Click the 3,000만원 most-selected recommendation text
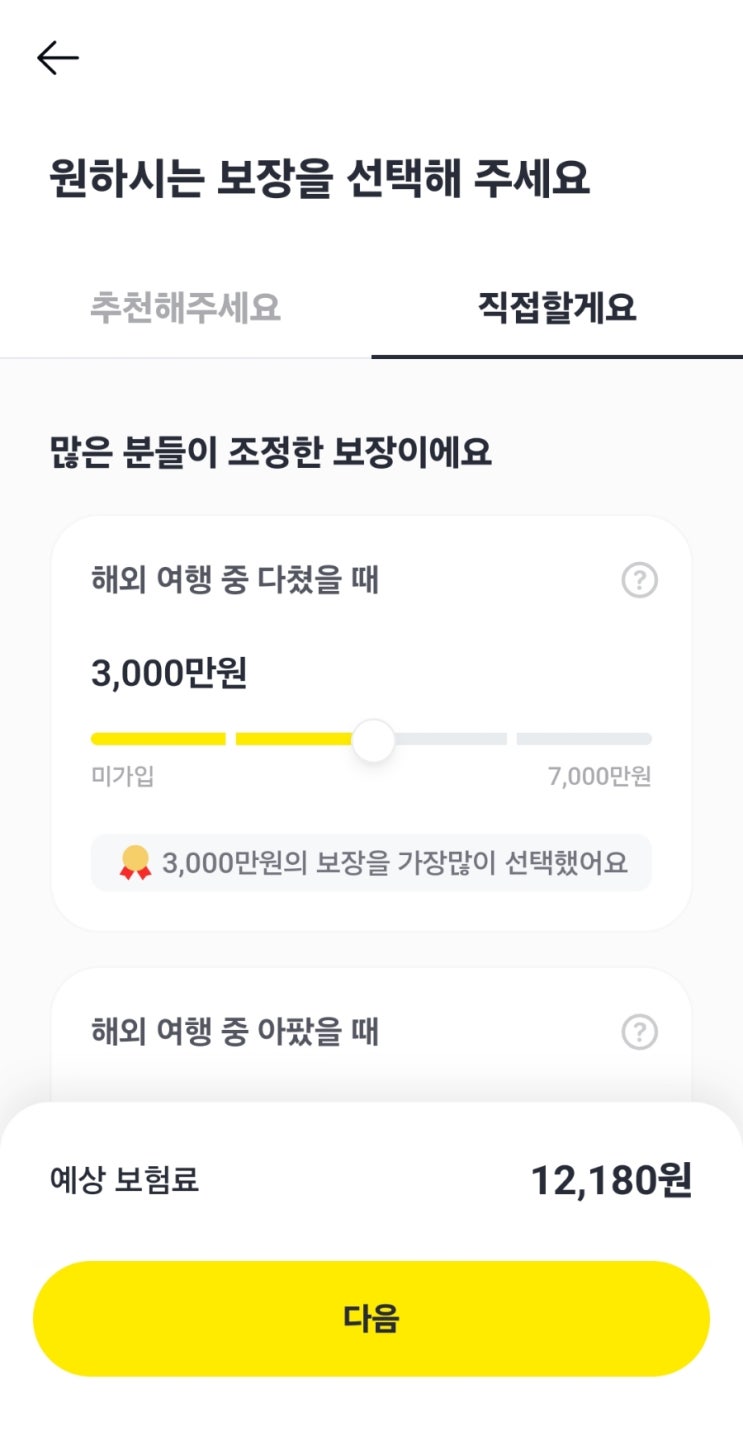 click(394, 863)
